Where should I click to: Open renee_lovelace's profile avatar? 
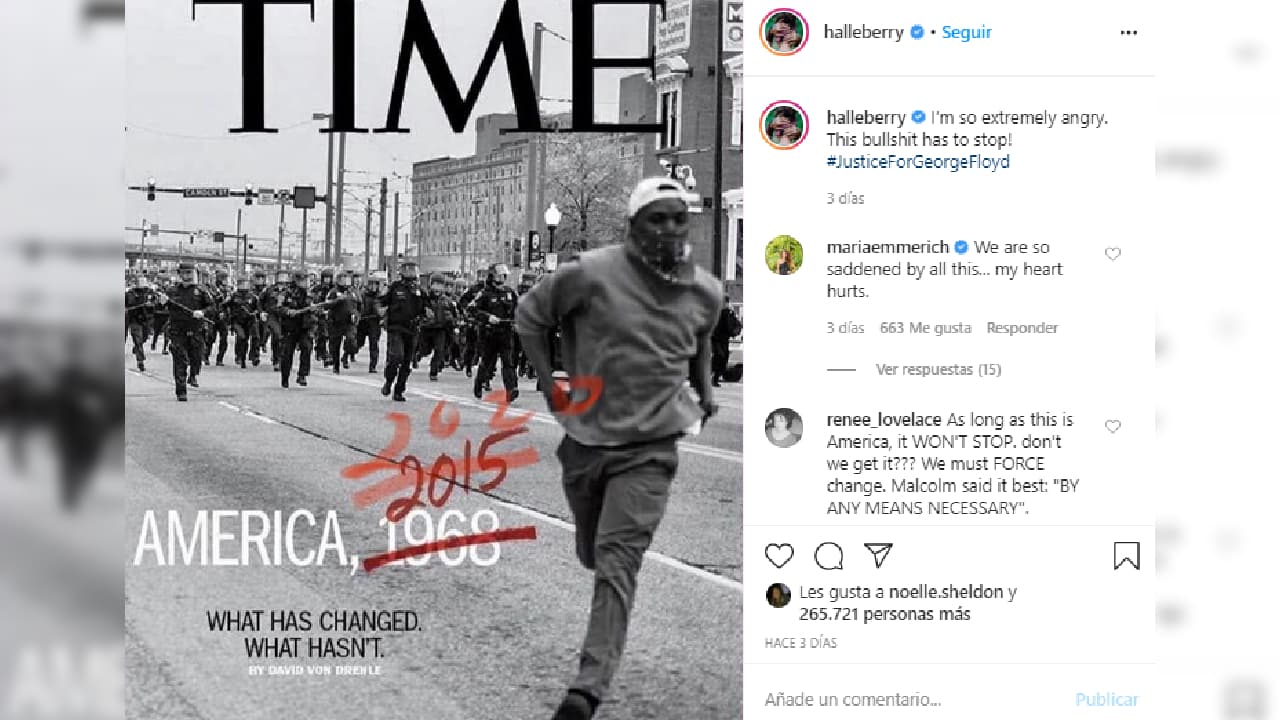tap(784, 427)
